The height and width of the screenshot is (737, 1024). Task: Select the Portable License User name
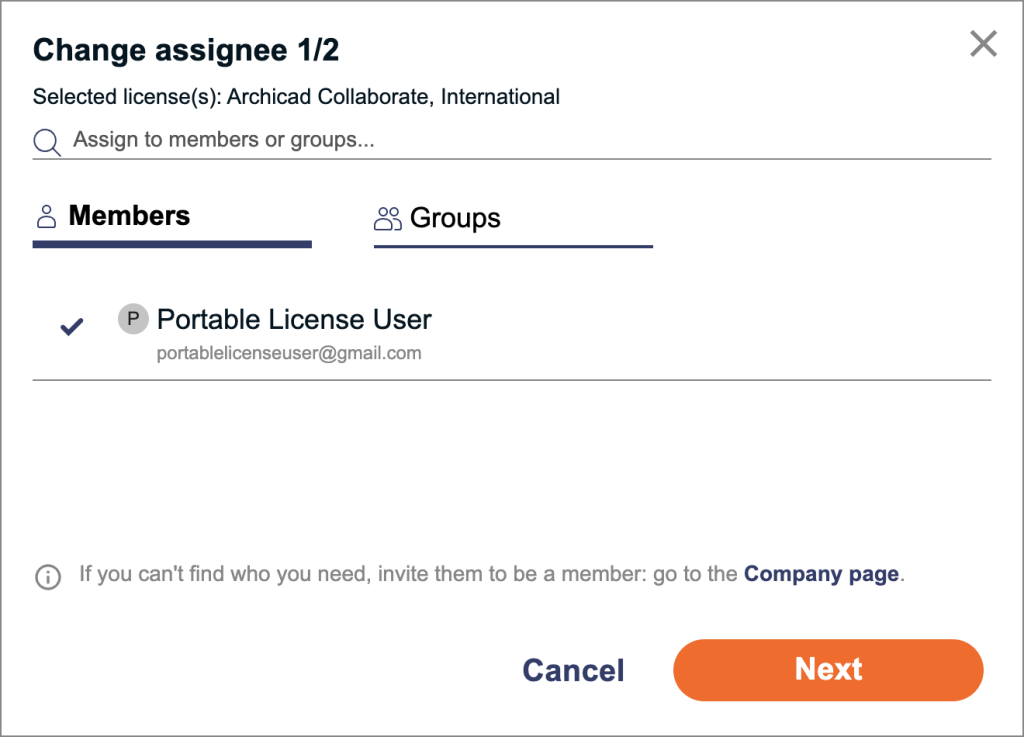click(x=294, y=320)
